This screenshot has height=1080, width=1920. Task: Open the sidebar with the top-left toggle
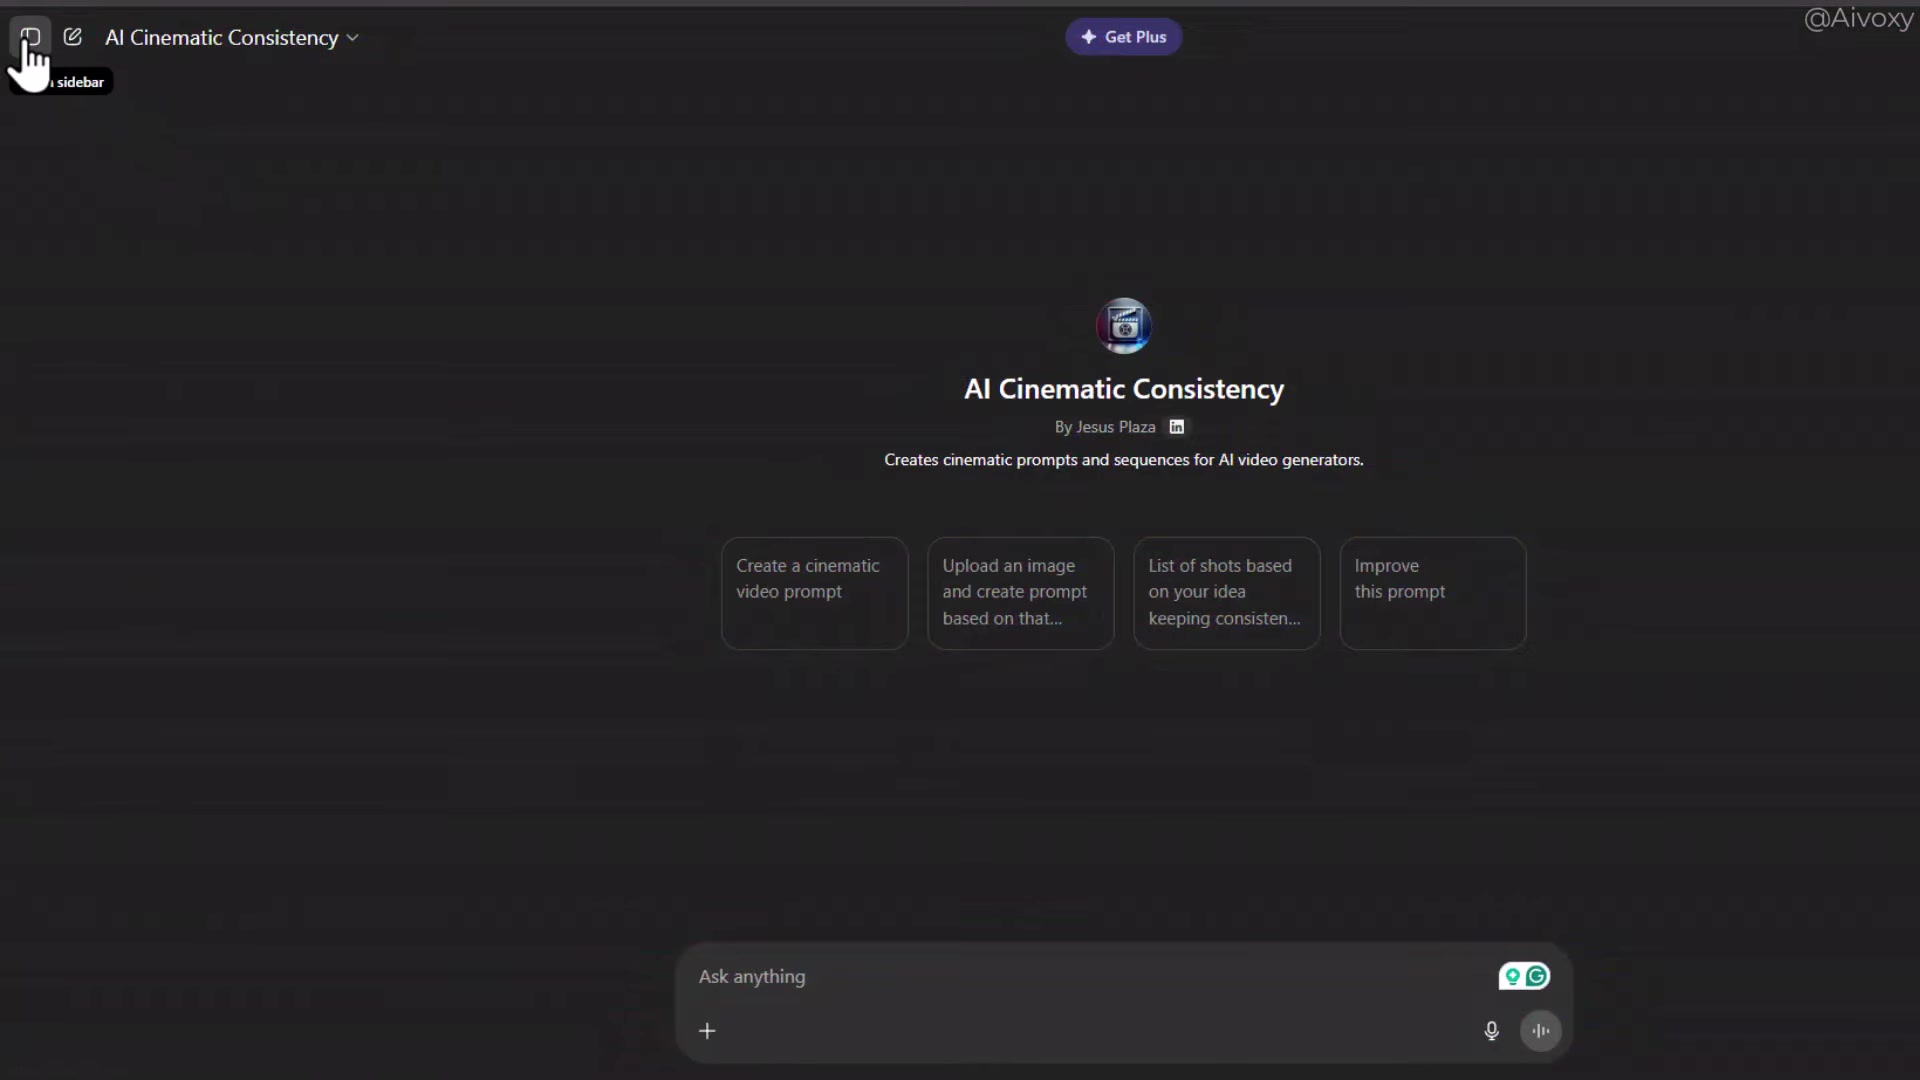(30, 37)
